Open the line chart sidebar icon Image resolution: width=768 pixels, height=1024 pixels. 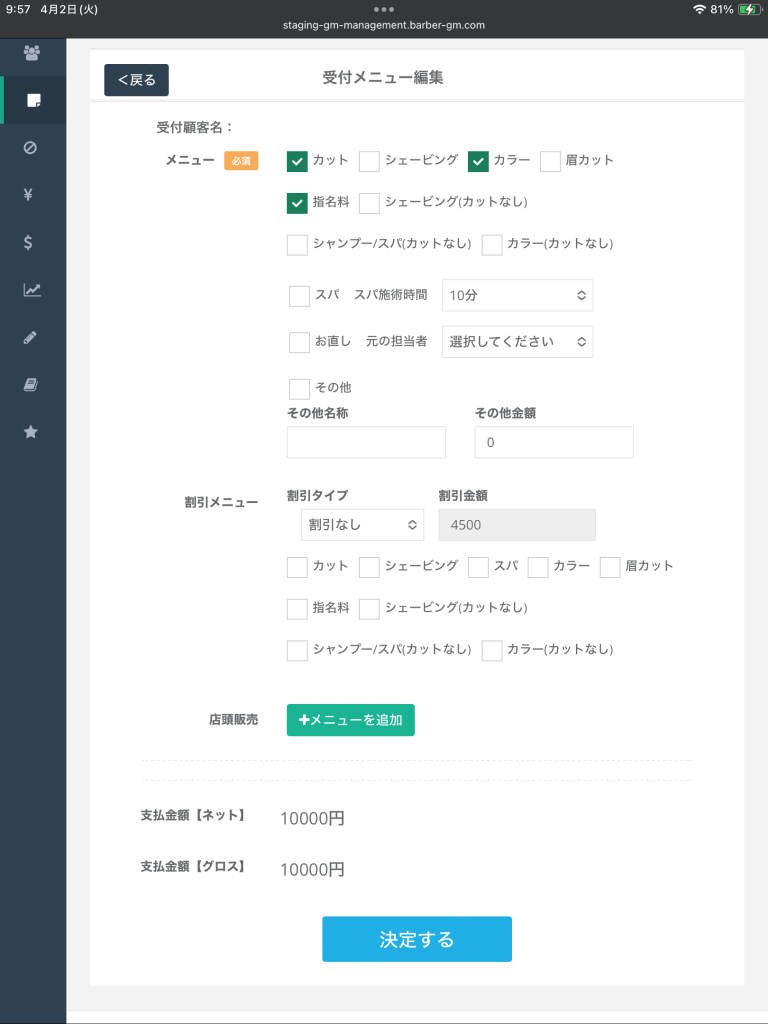(32, 290)
